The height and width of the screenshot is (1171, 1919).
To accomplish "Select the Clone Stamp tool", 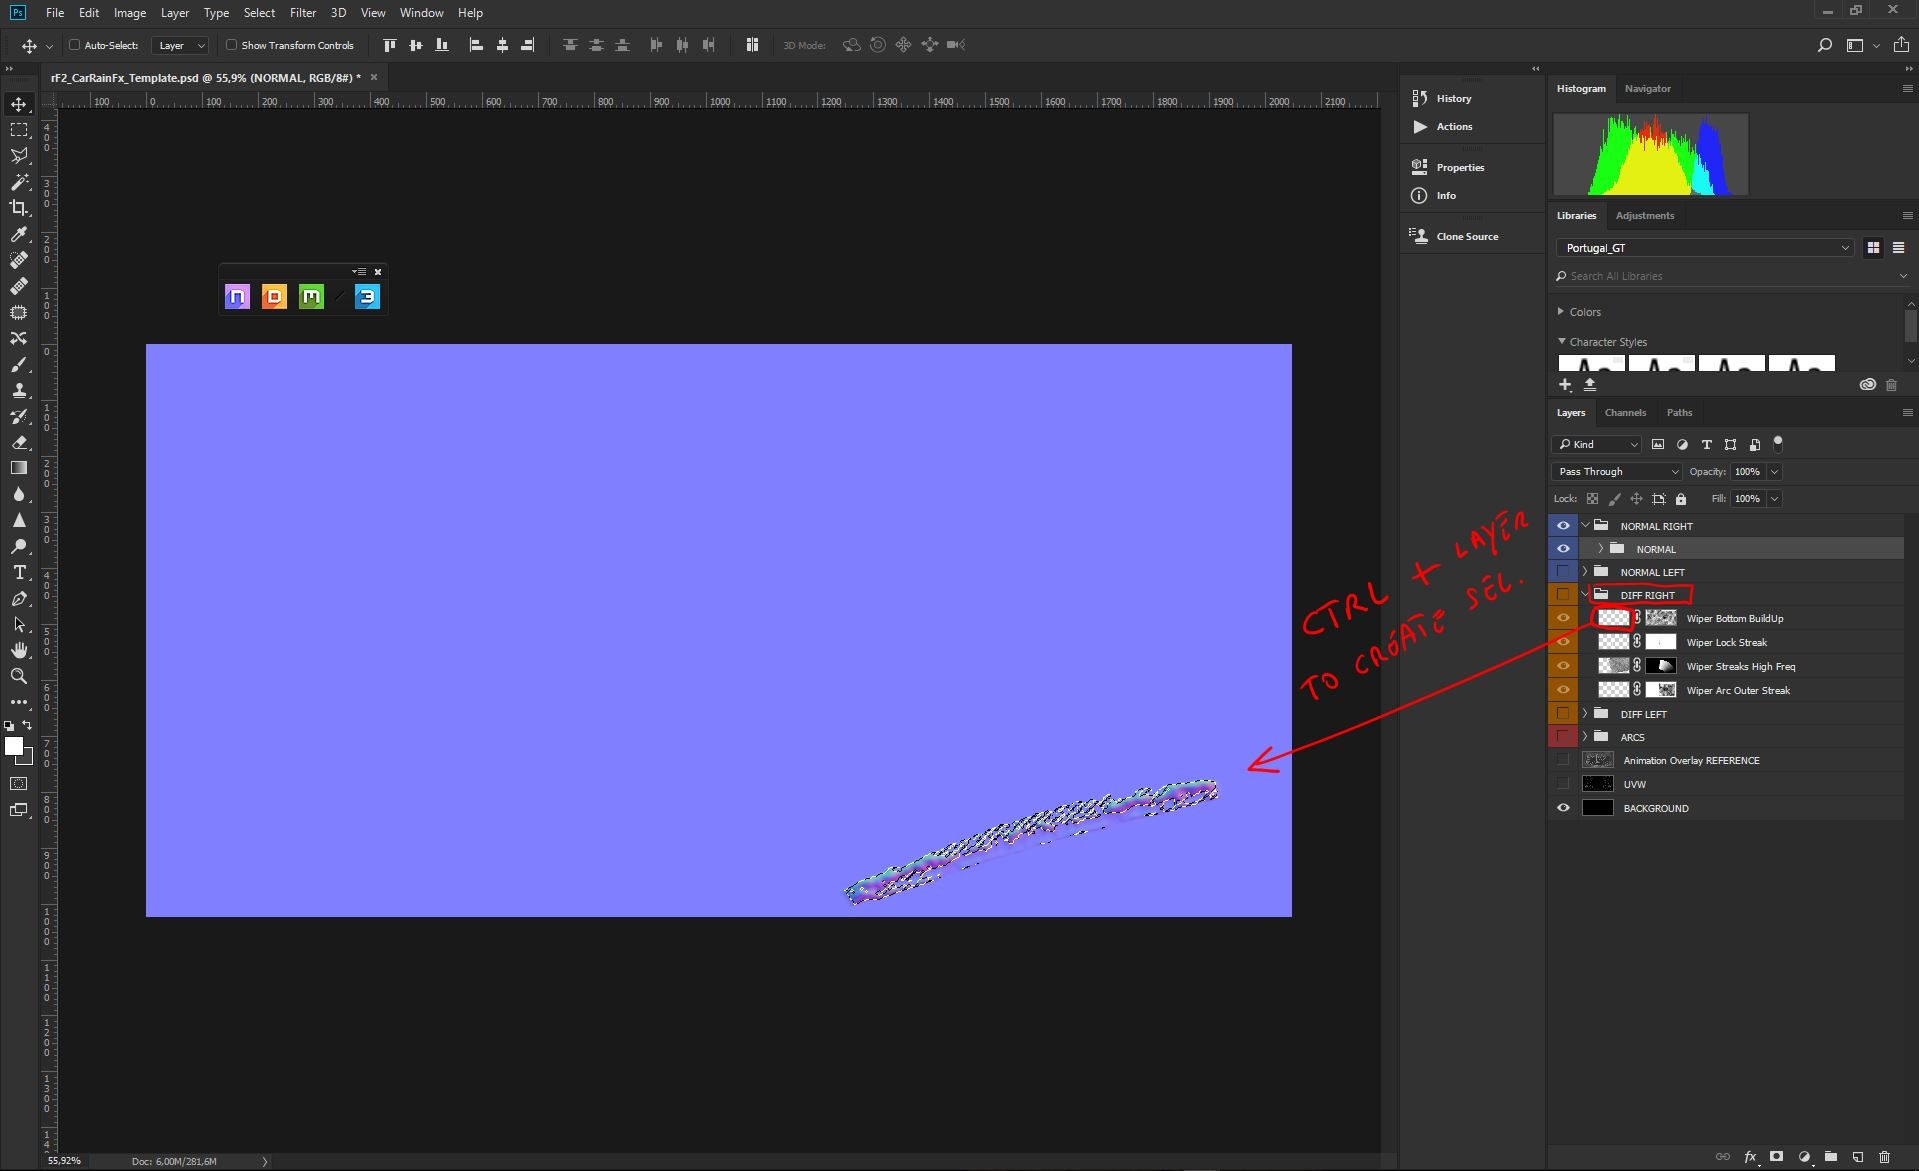I will coord(19,390).
